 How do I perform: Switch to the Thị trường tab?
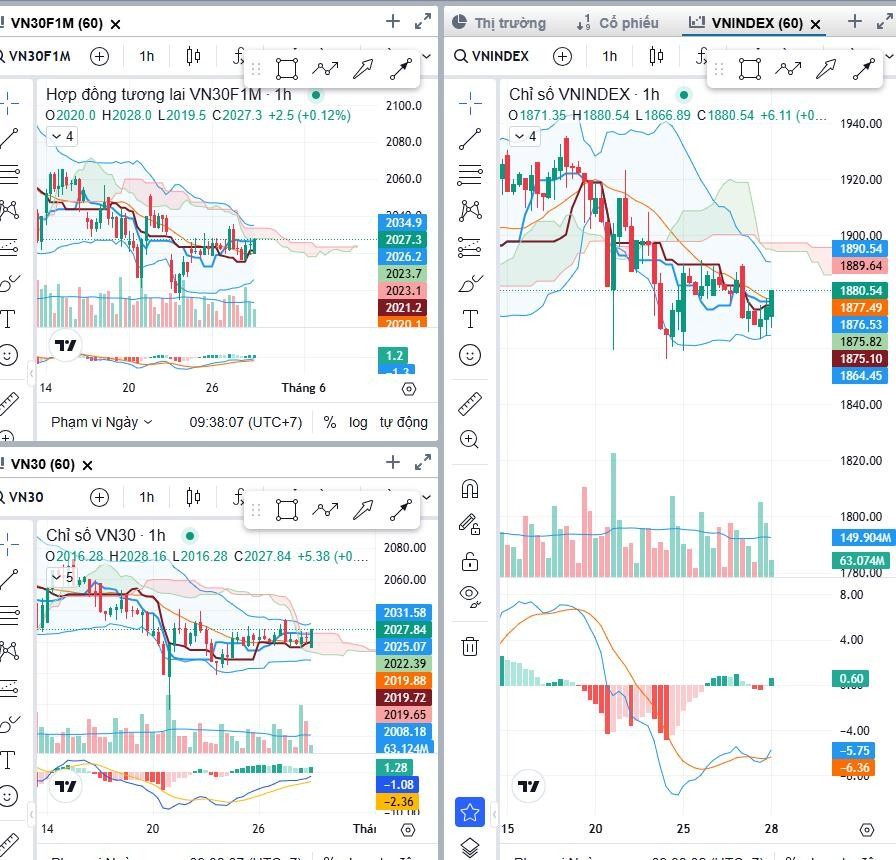(x=499, y=23)
